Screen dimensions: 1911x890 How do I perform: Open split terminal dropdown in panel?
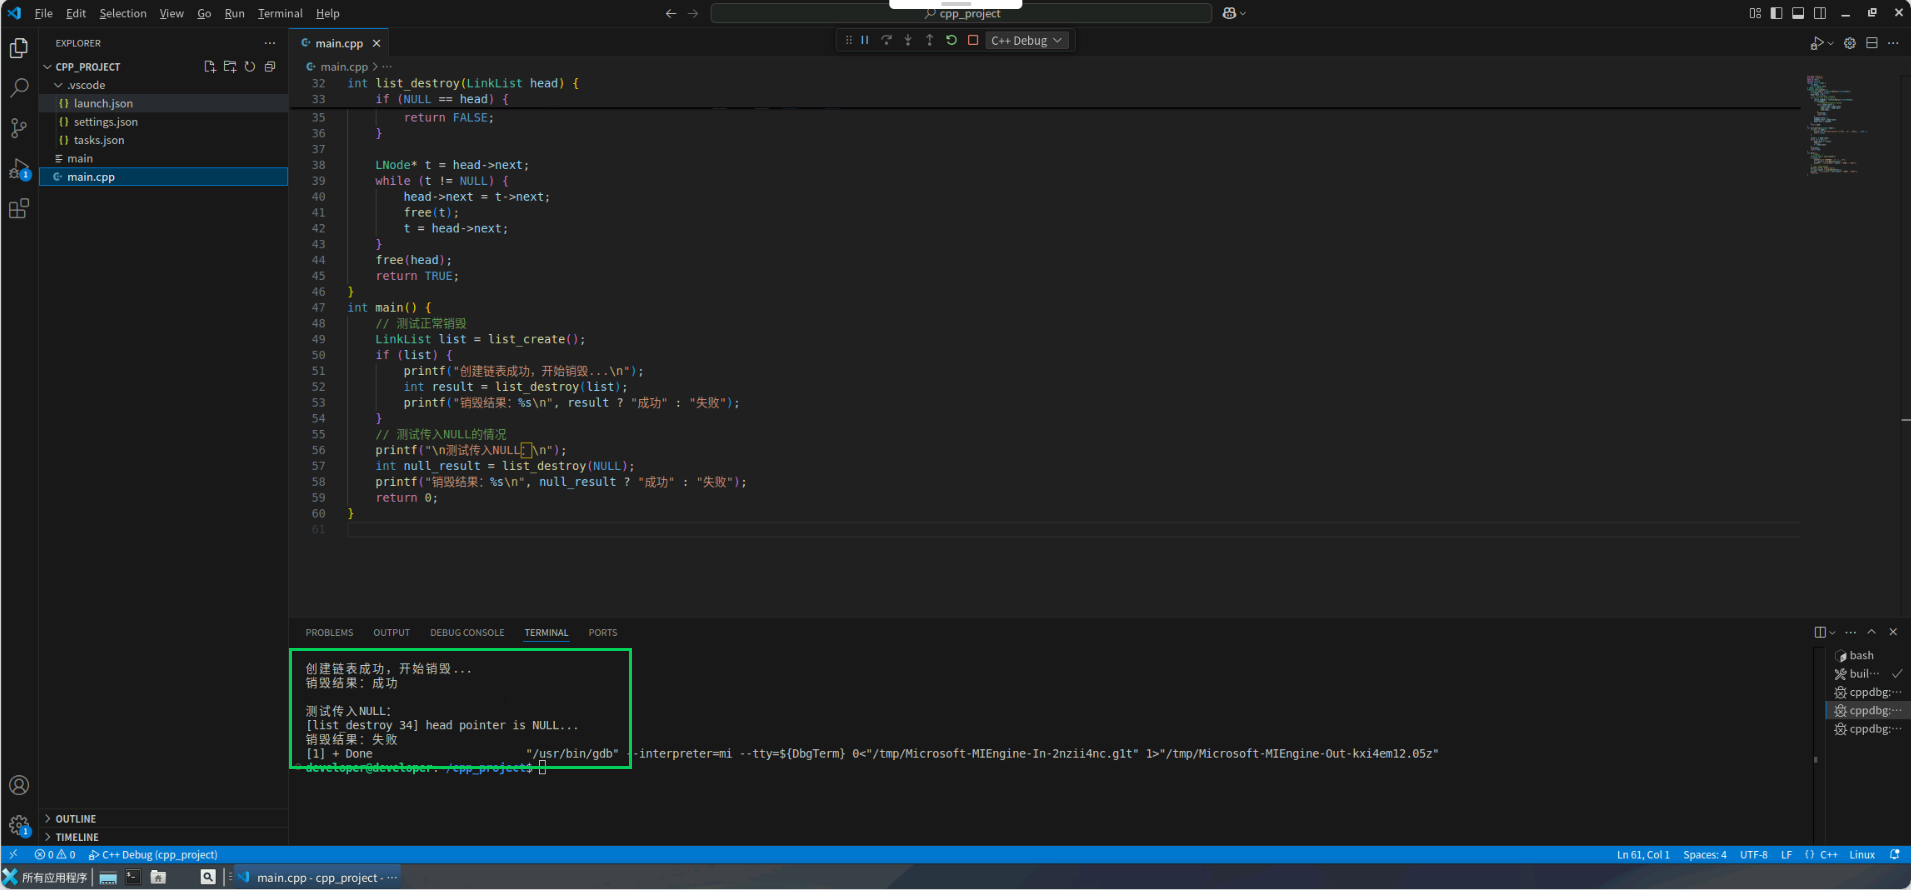click(1832, 632)
